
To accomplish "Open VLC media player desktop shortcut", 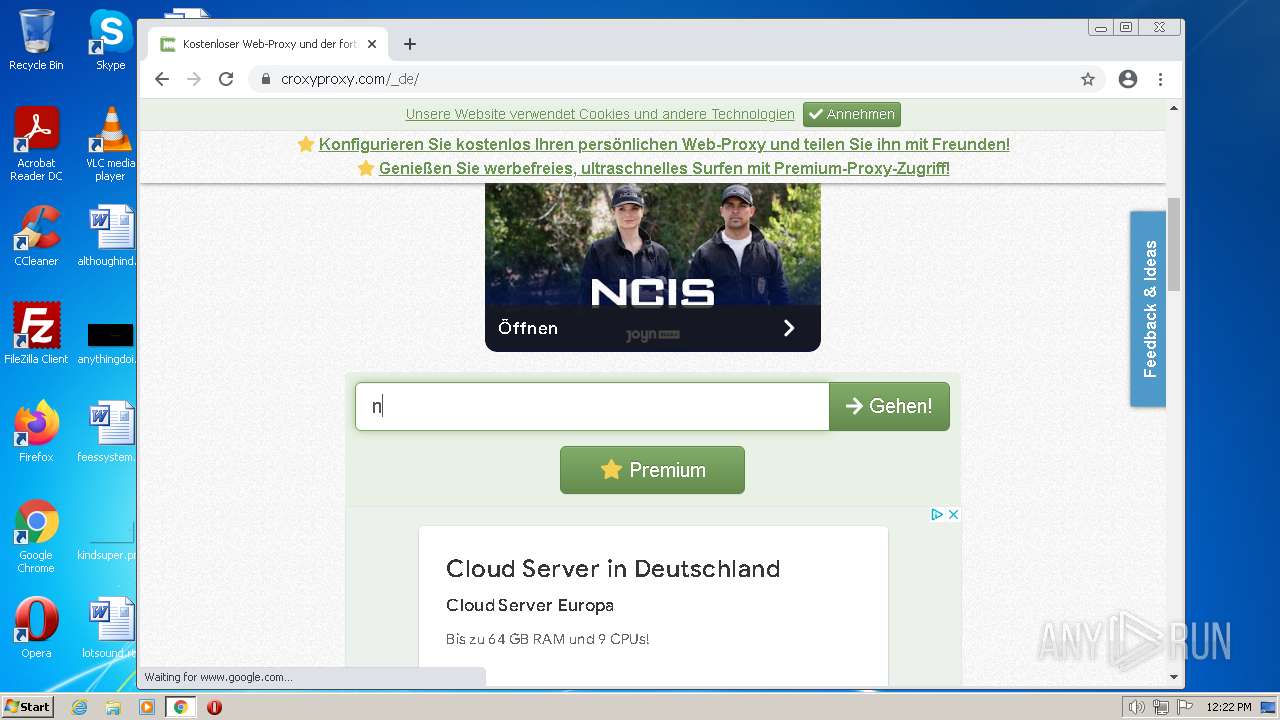I will click(x=110, y=144).
